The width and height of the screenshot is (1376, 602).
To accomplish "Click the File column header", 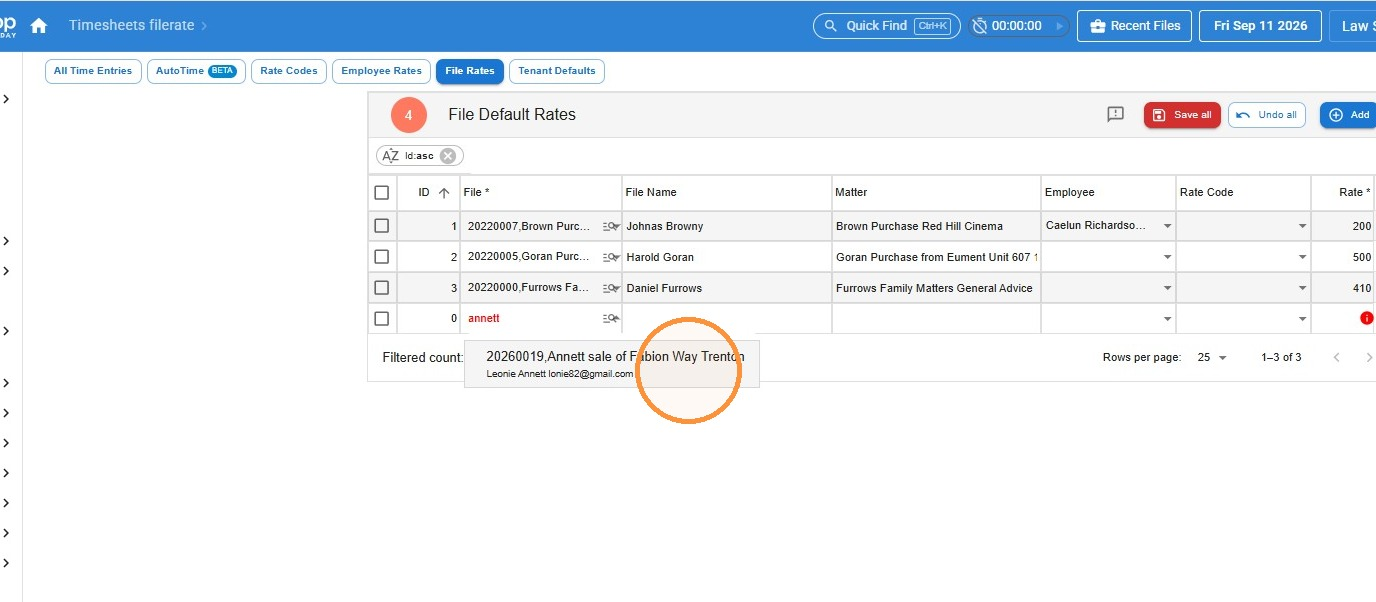I will (x=541, y=192).
